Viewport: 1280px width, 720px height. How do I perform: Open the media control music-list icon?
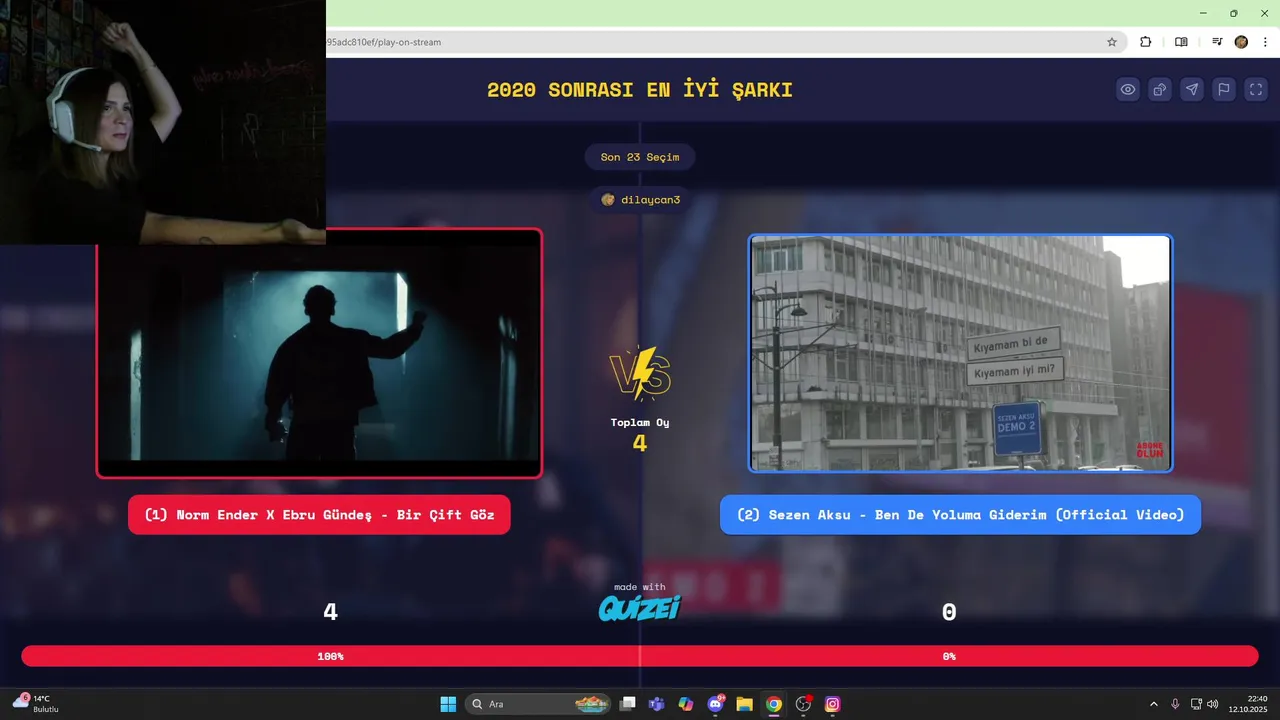pos(1217,42)
